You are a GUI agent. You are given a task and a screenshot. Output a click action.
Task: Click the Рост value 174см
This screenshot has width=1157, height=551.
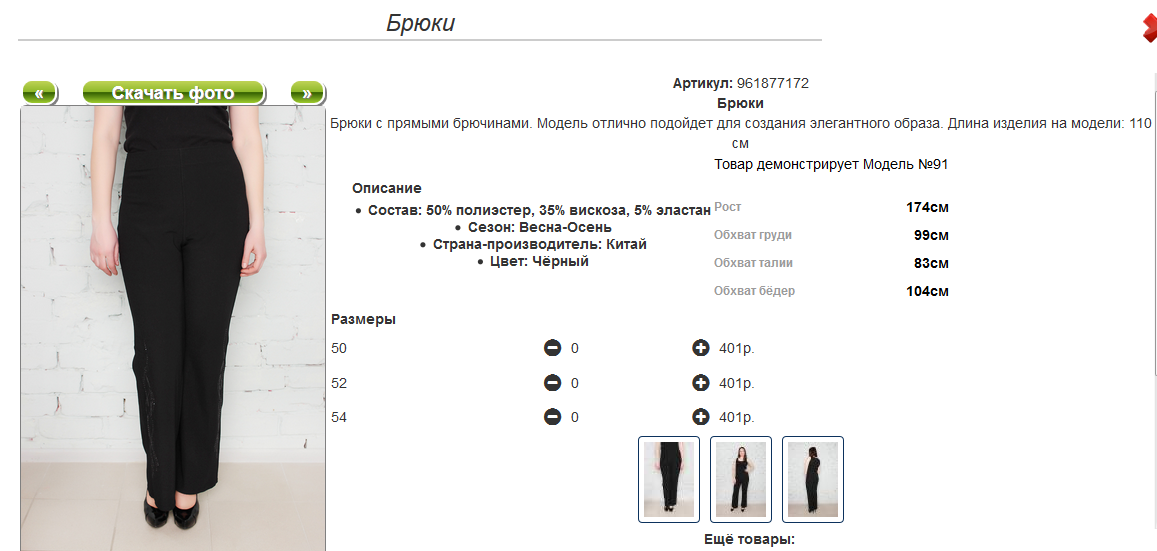(x=928, y=207)
